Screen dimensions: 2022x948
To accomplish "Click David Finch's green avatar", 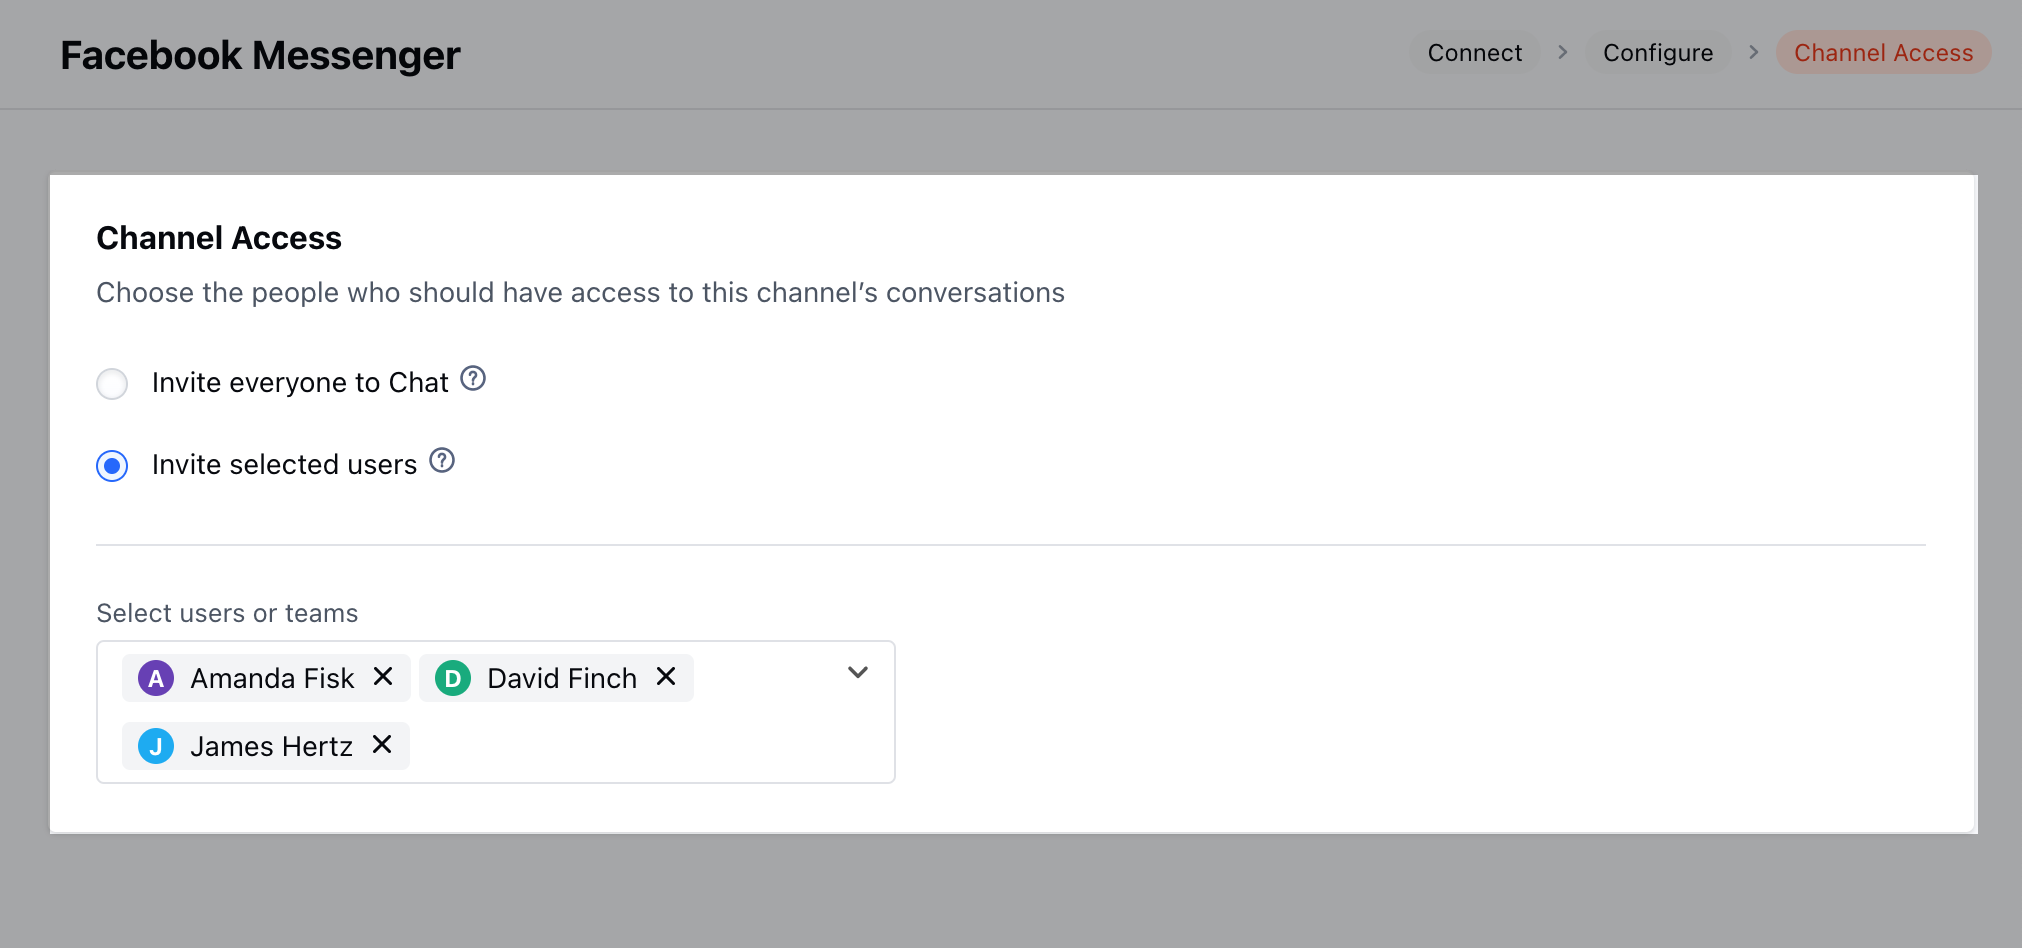I will (x=453, y=679).
